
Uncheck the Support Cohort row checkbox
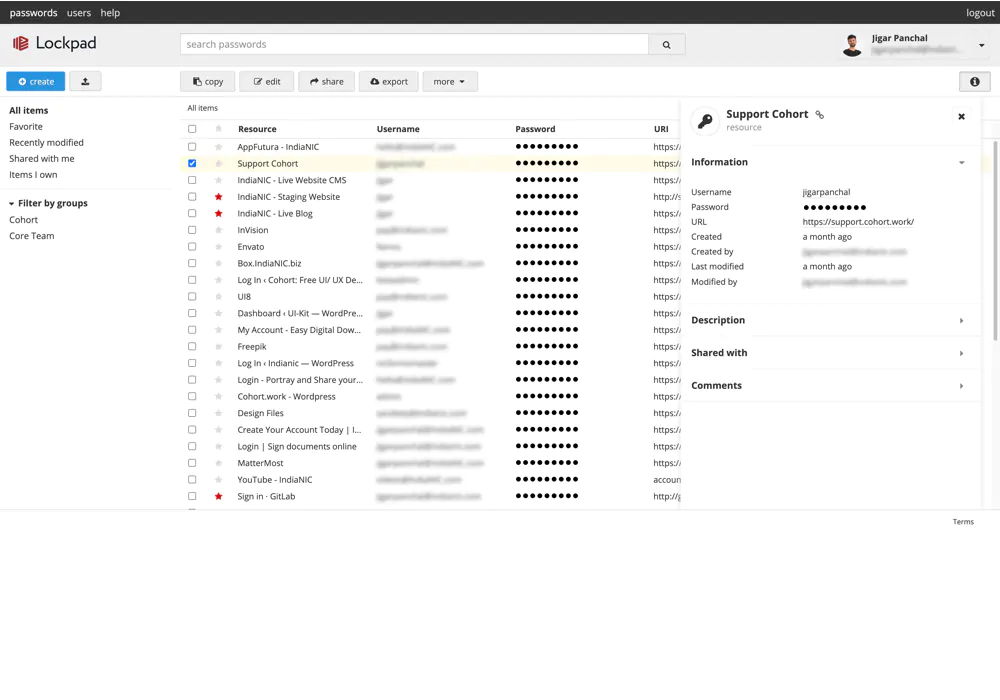point(192,164)
